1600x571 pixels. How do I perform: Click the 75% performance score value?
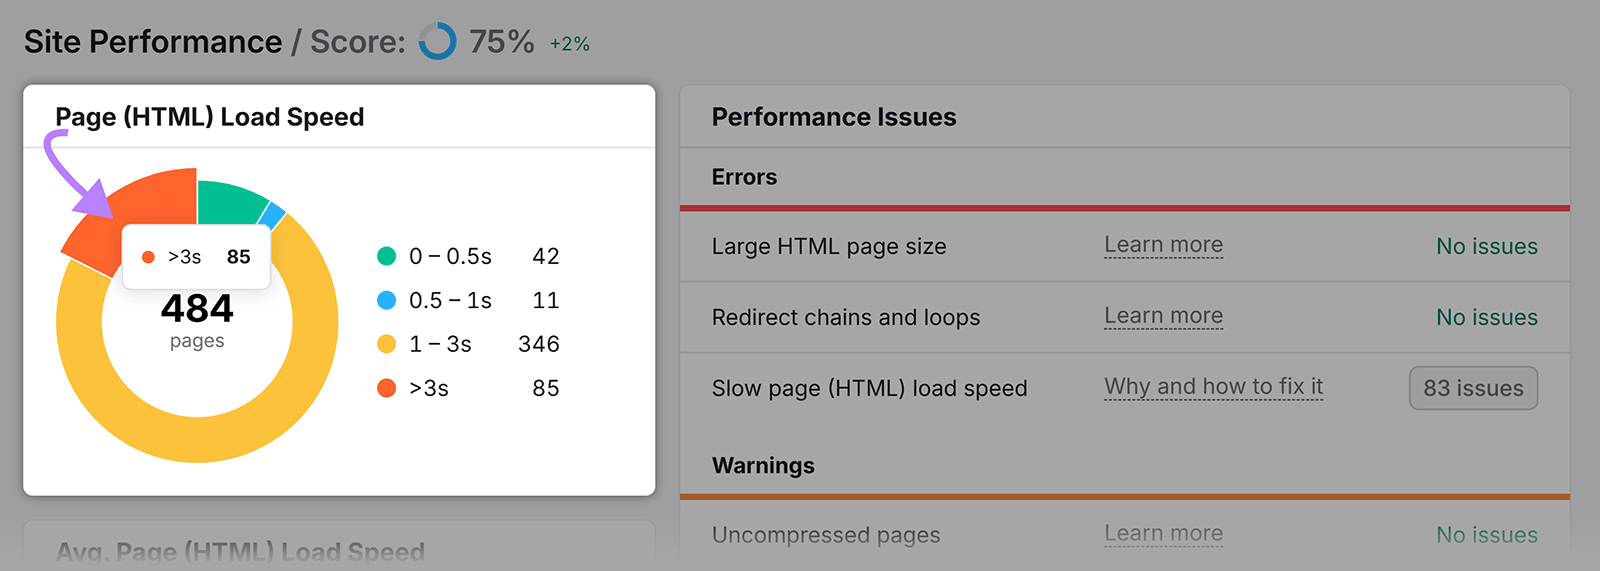(501, 42)
